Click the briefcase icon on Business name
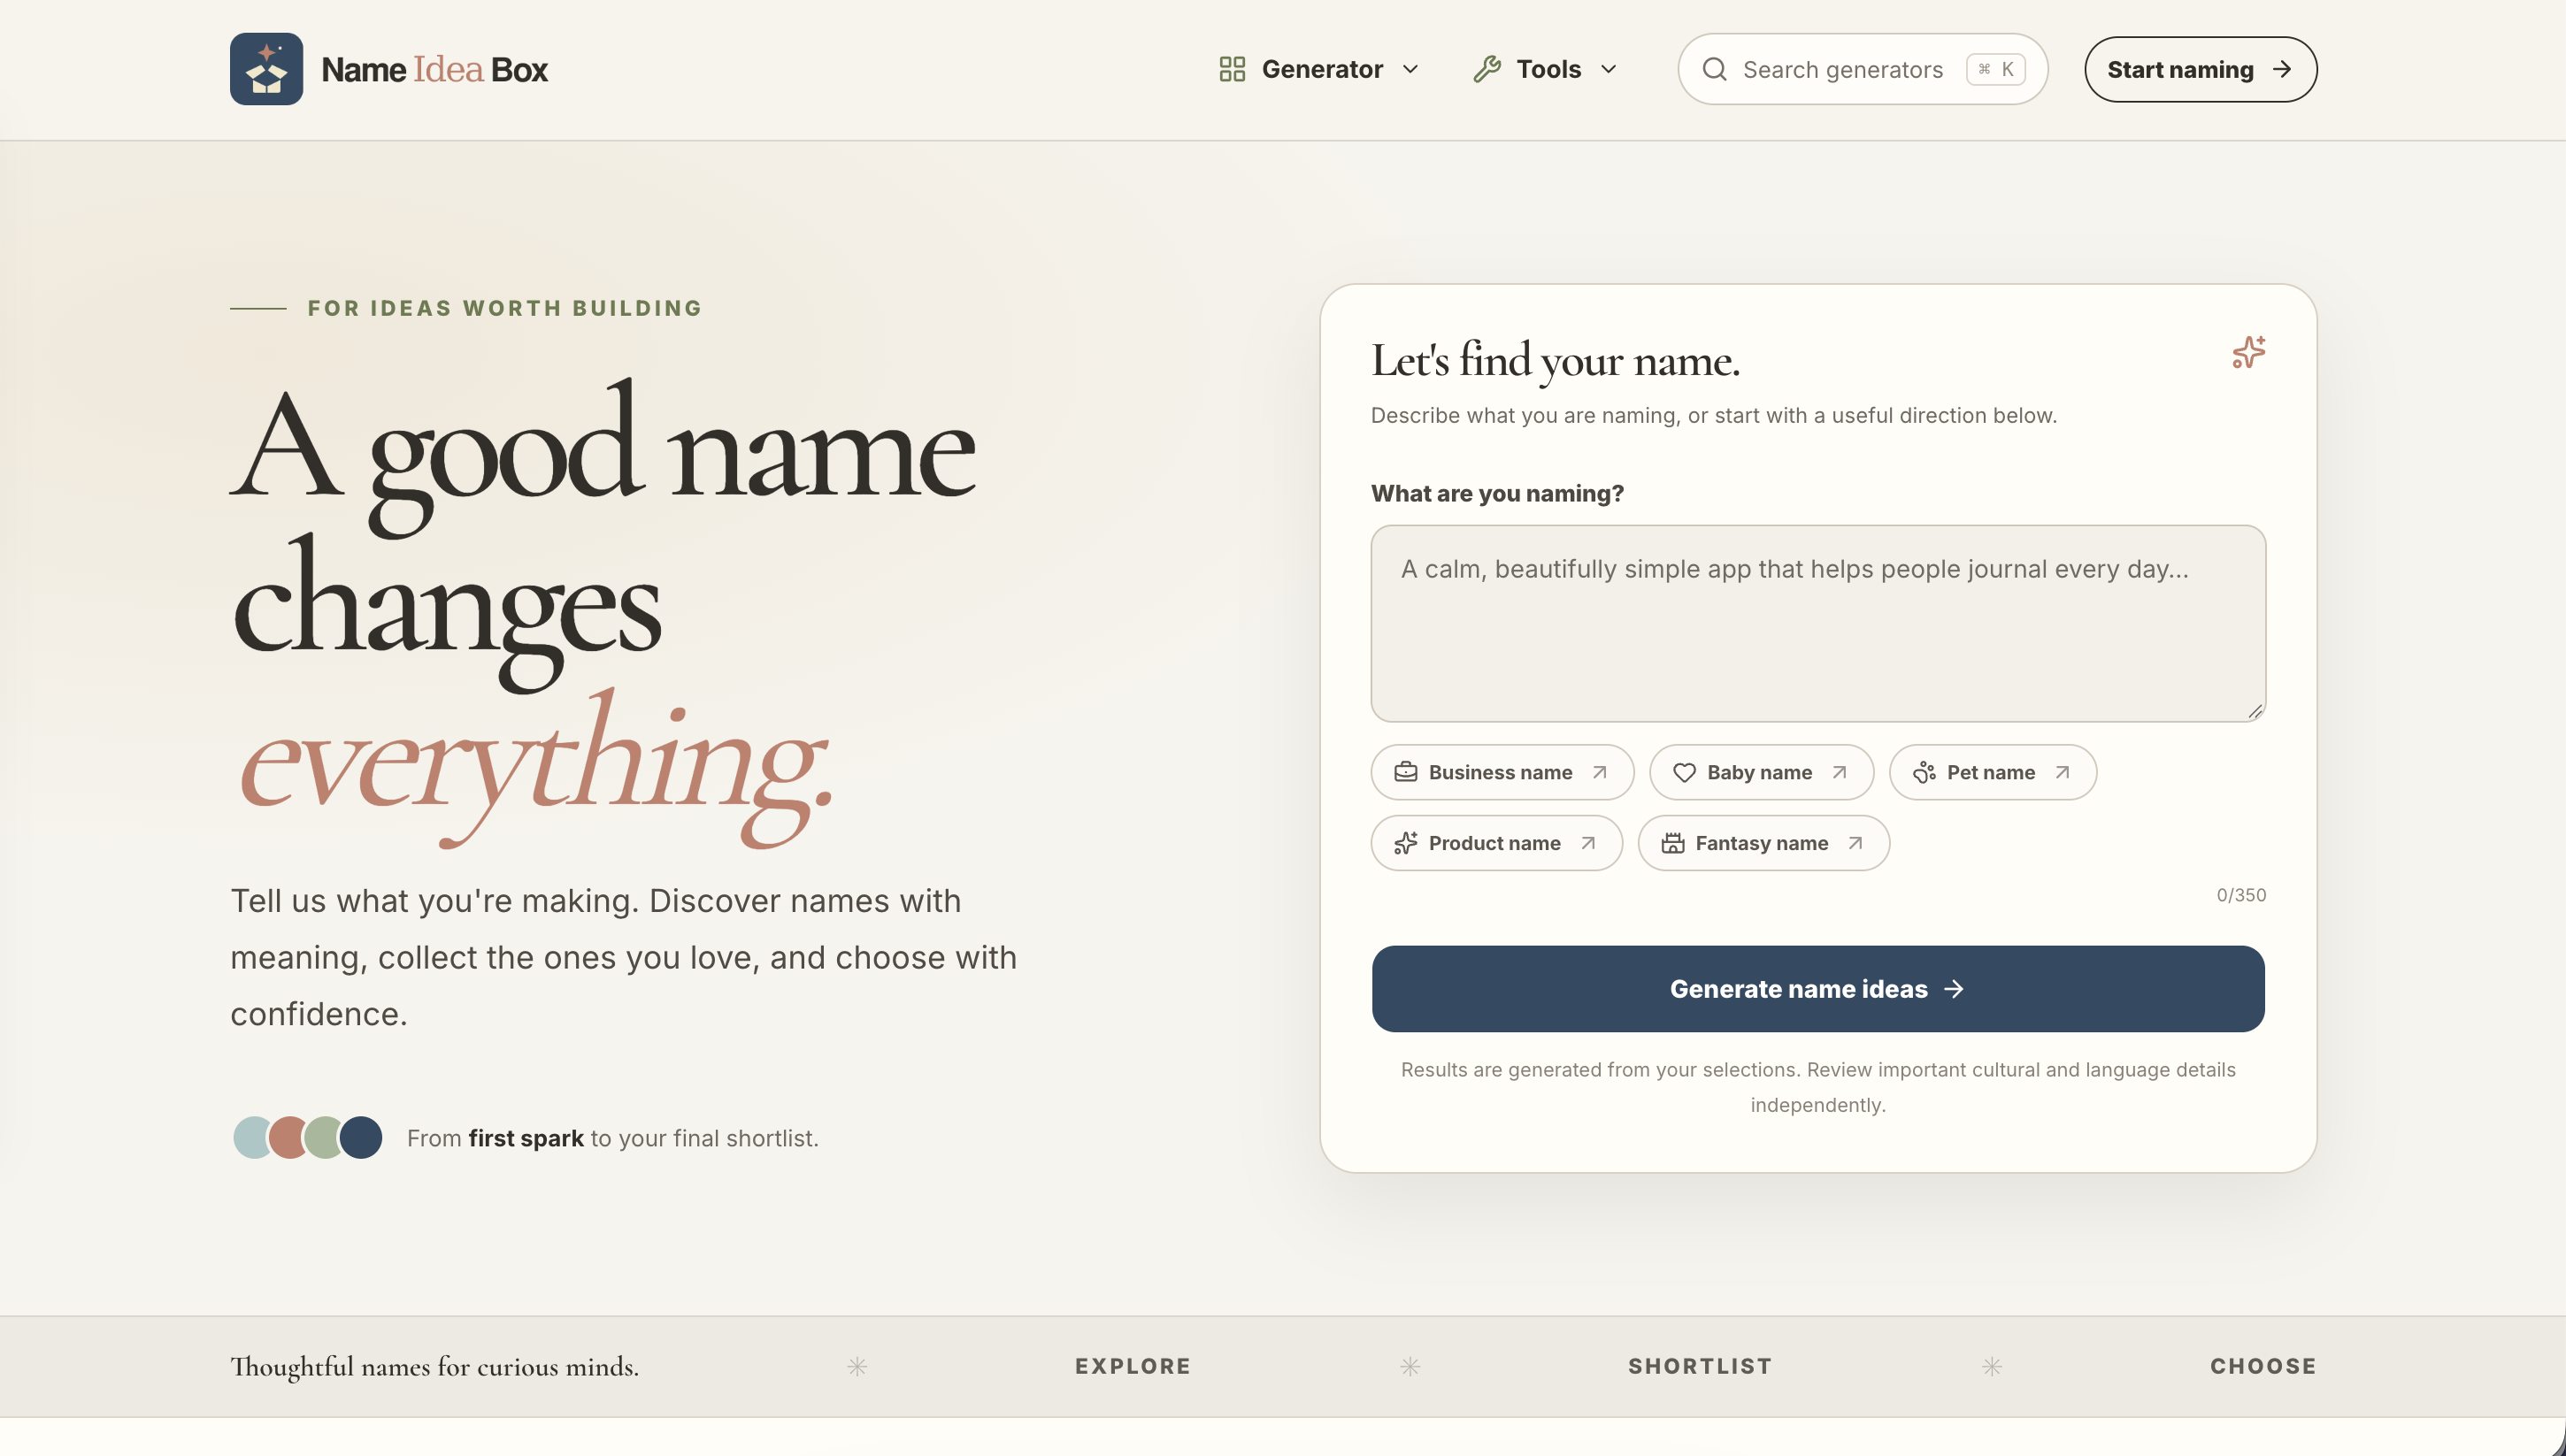The width and height of the screenshot is (2566, 1456). (1406, 772)
